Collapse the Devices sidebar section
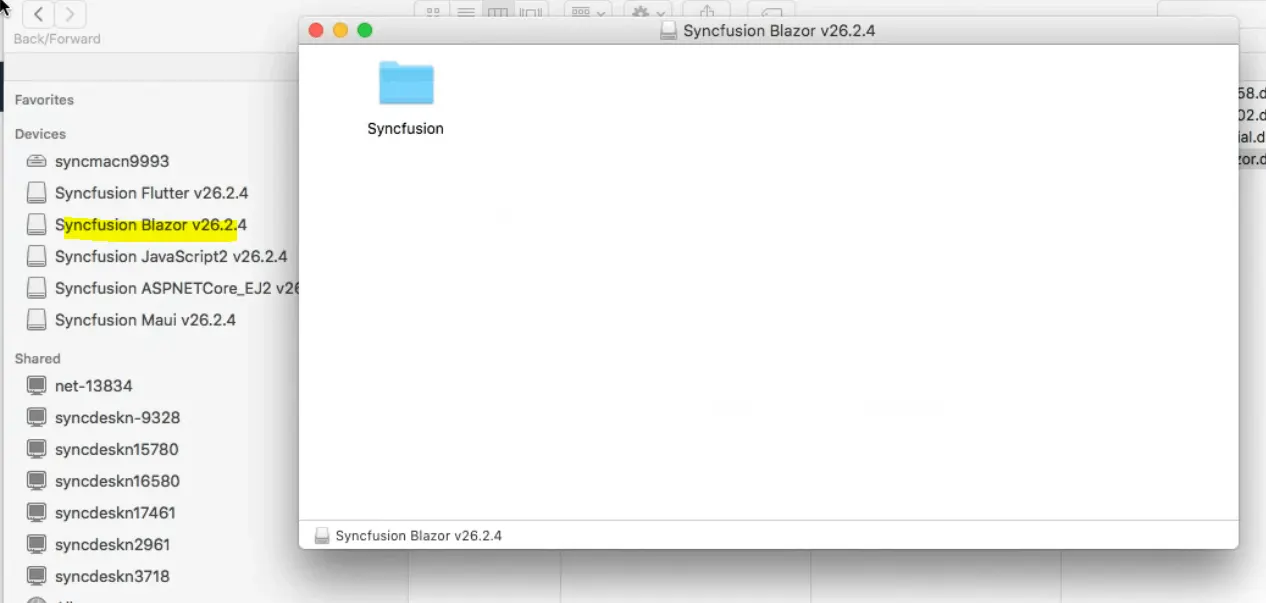The height and width of the screenshot is (603, 1266). 41,134
